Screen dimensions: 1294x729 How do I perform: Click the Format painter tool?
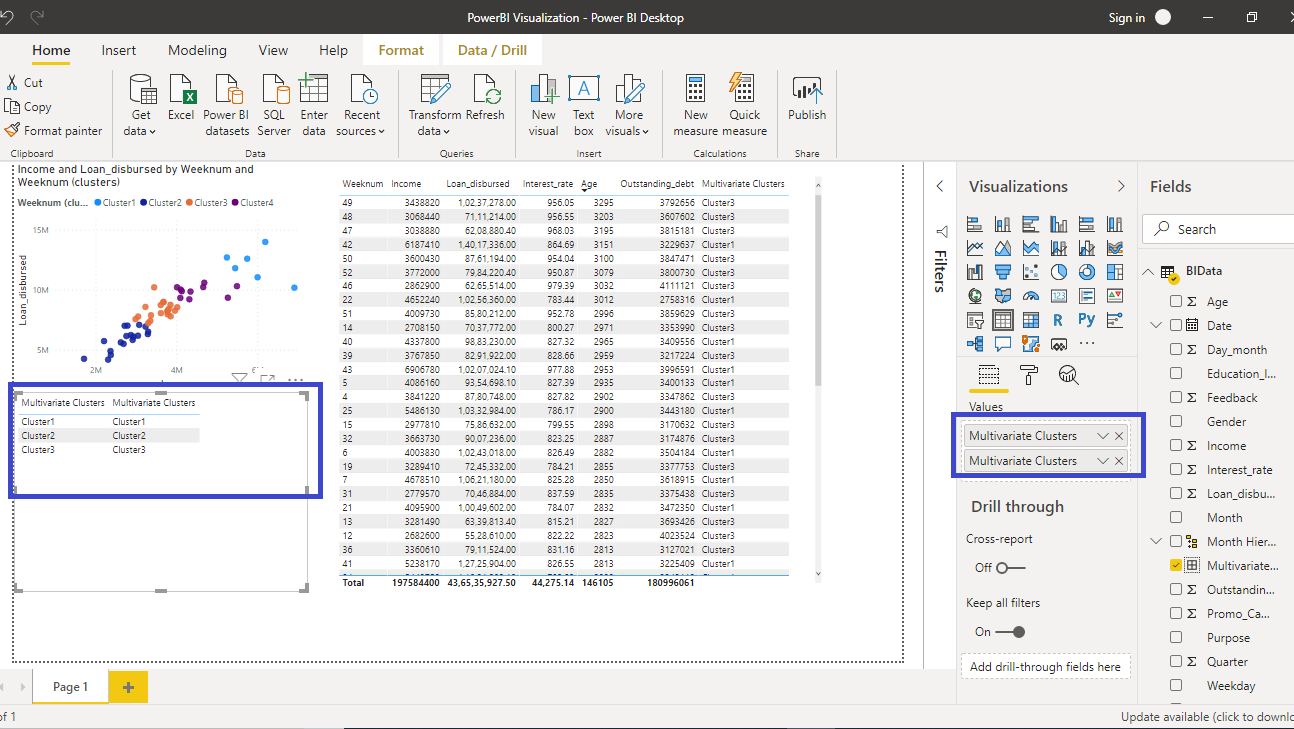click(53, 130)
